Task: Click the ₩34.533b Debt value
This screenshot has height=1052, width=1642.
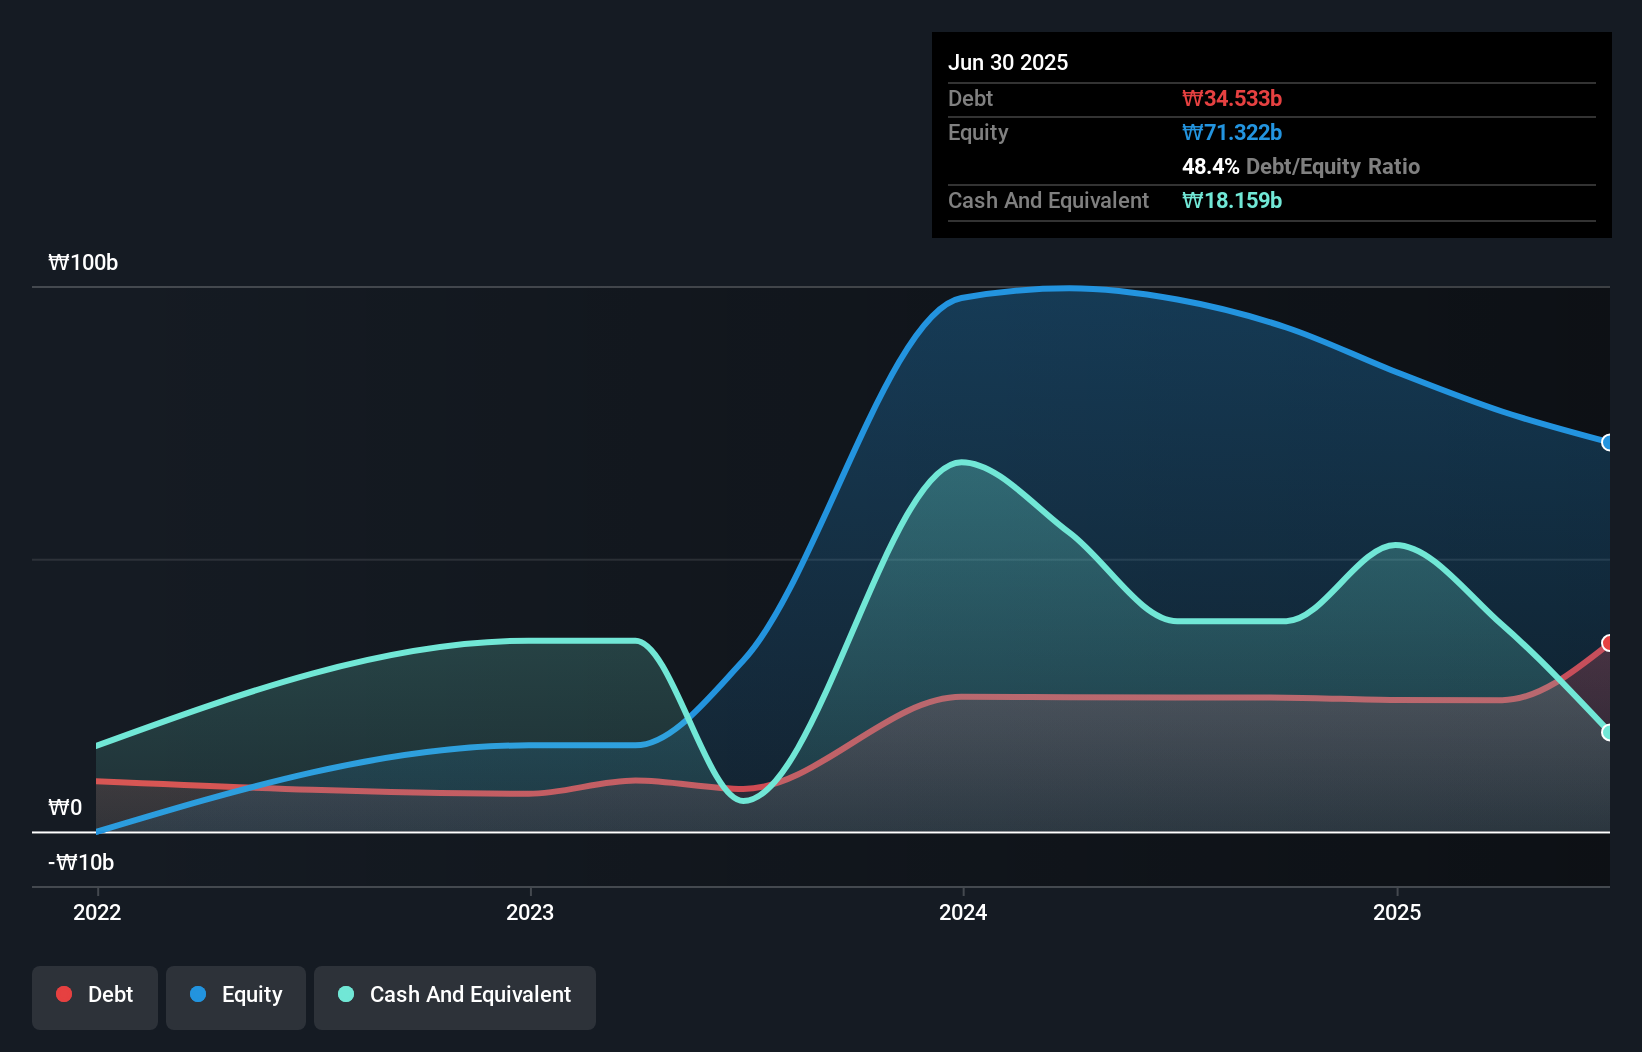Action: click(1234, 98)
